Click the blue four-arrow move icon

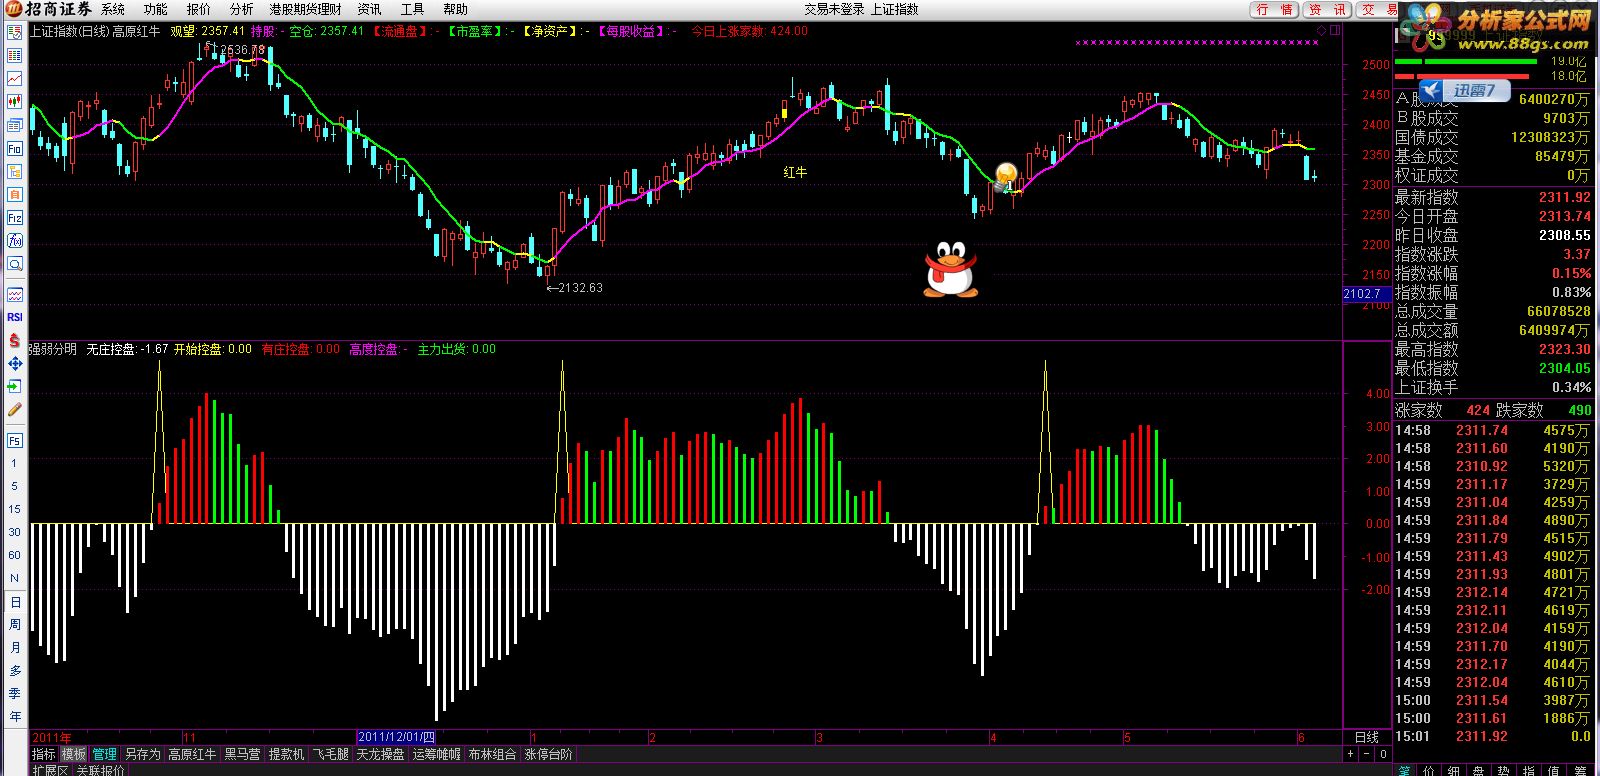point(15,363)
